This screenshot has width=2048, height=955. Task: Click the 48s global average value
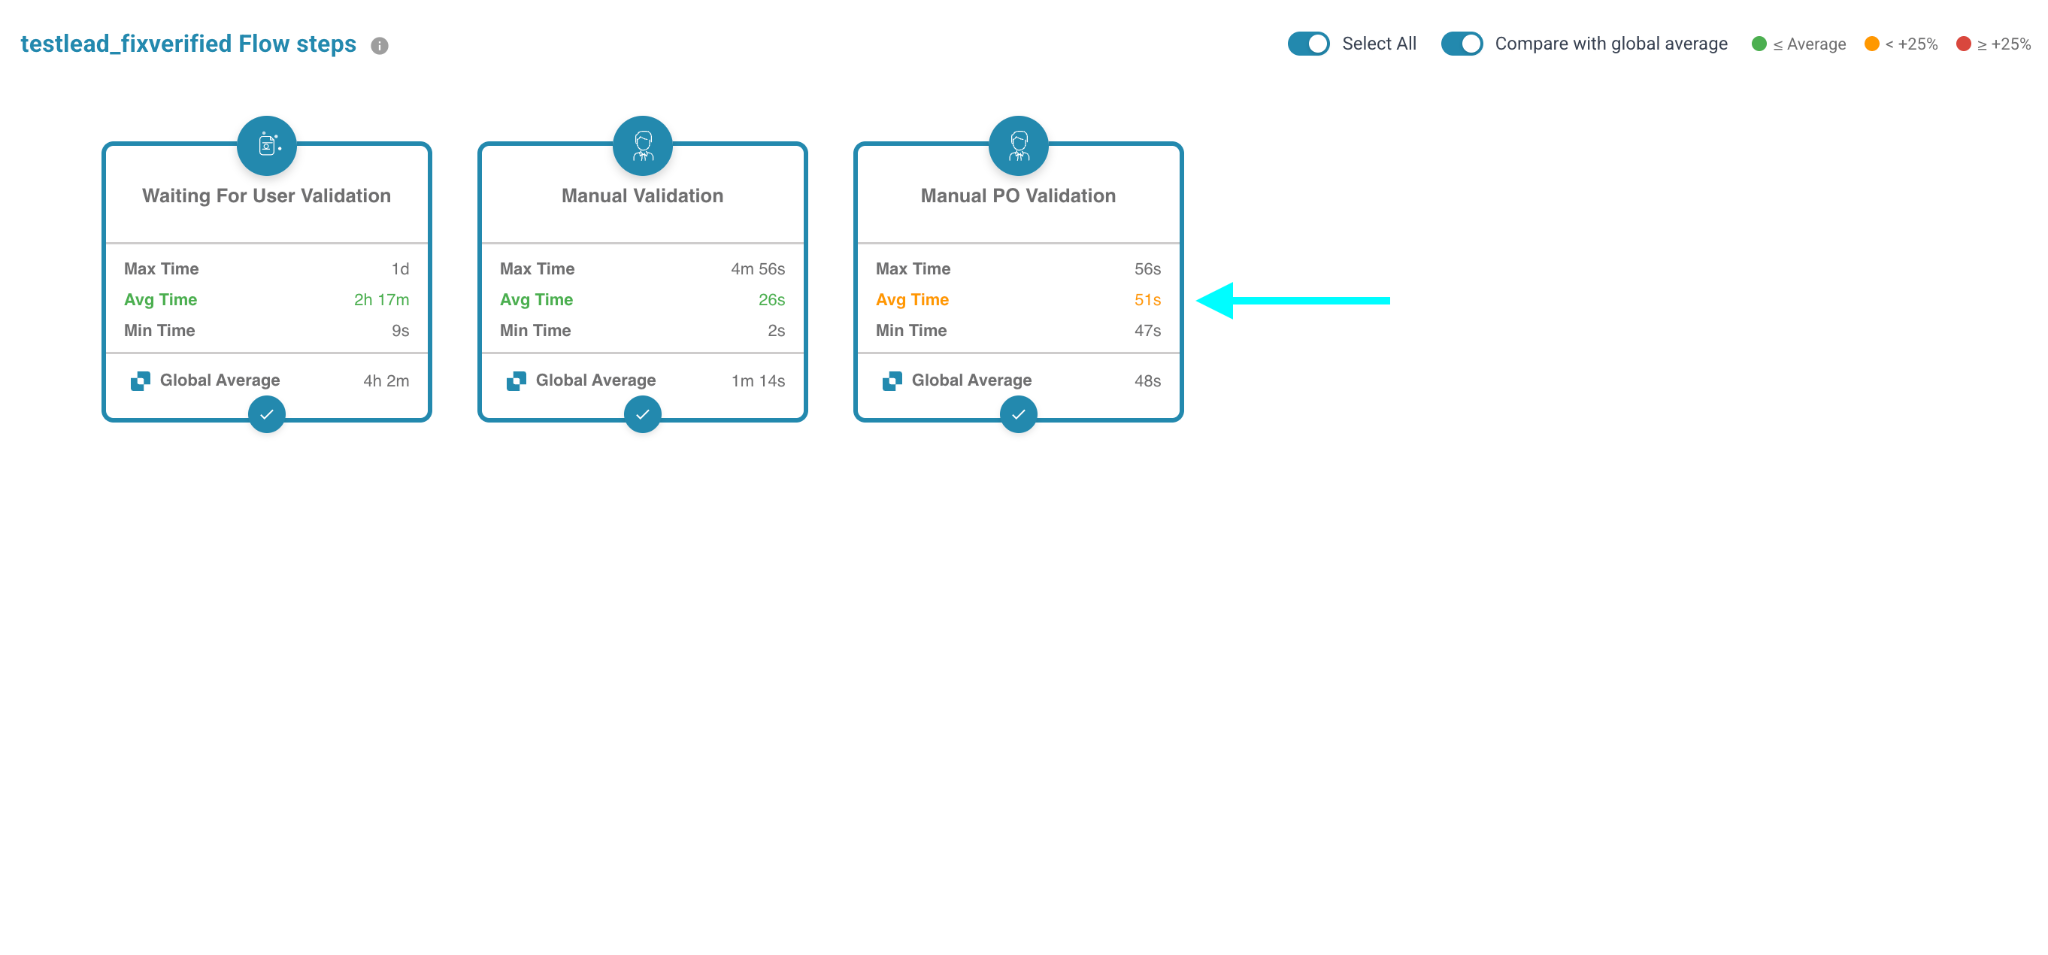point(1148,381)
